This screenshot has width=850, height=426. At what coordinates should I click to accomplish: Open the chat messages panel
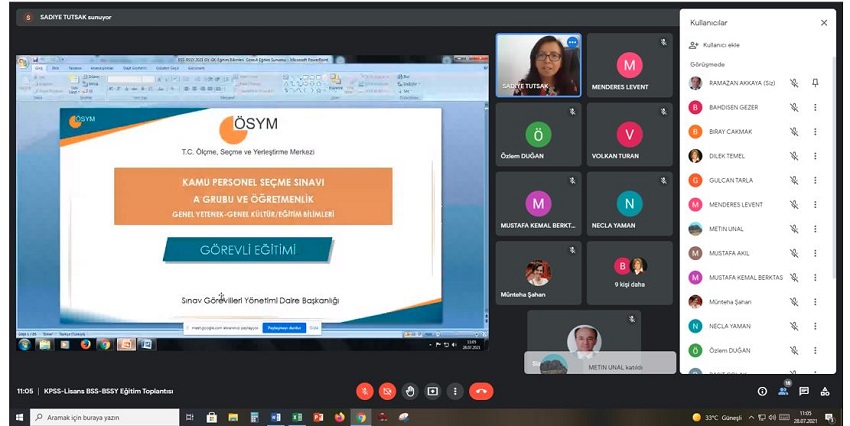tap(804, 391)
